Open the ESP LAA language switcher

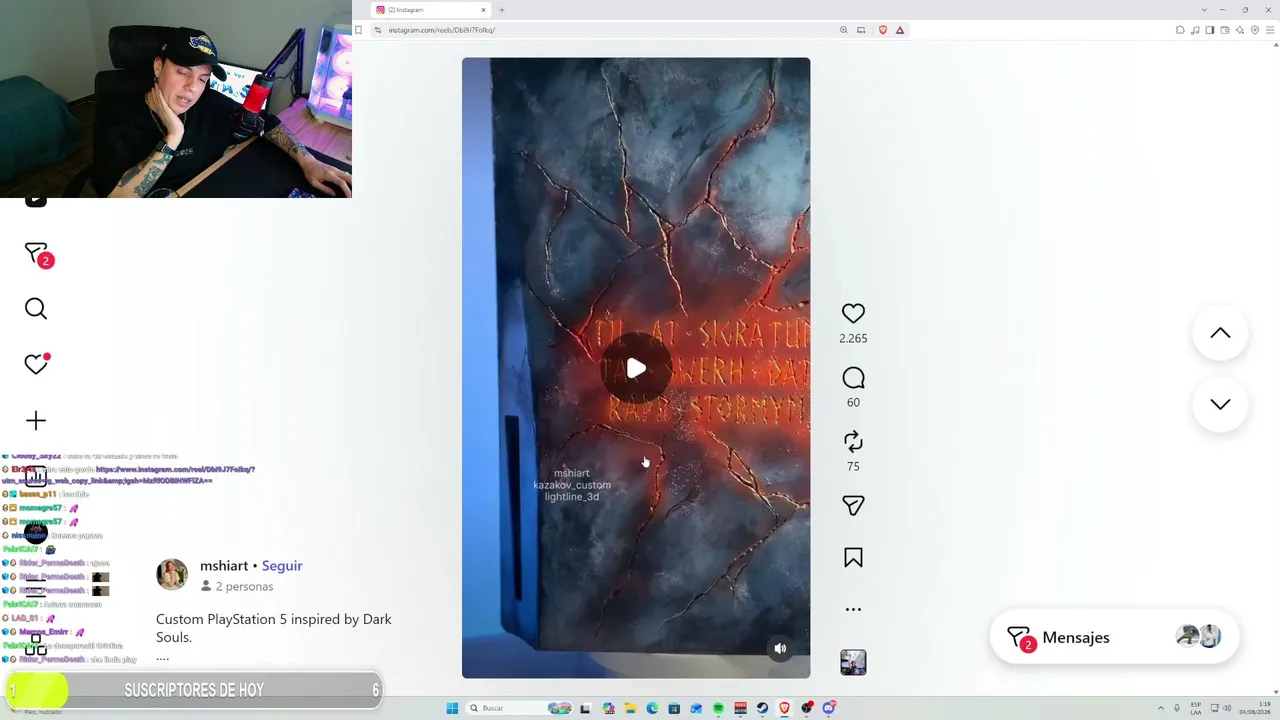click(x=1196, y=708)
